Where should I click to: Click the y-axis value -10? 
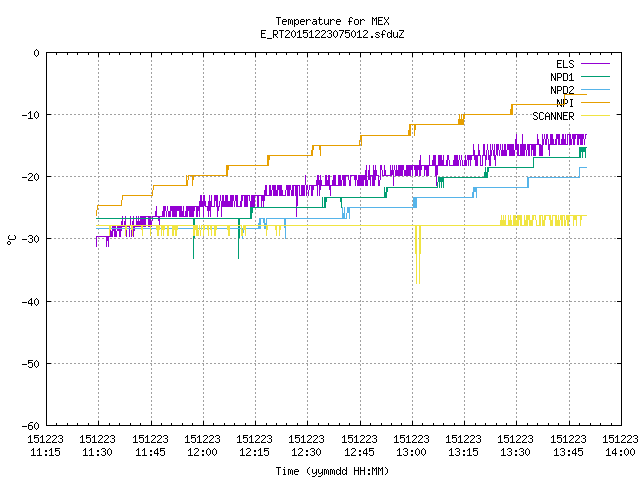point(31,115)
